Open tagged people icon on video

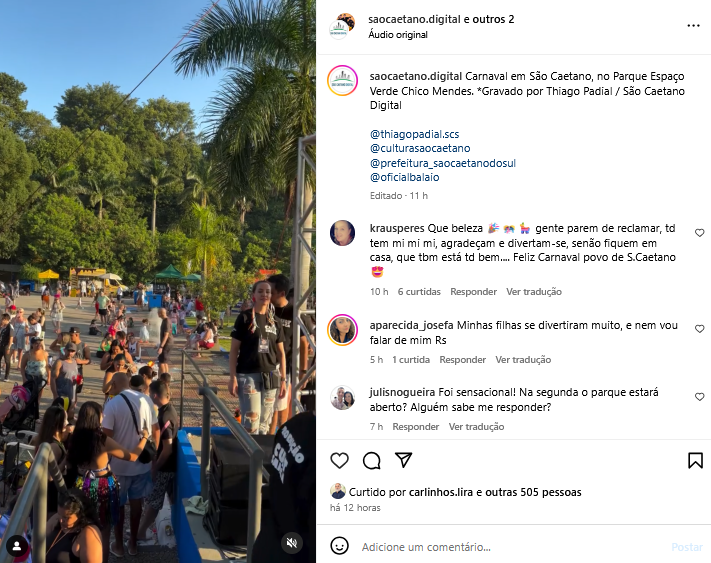[x=17, y=546]
